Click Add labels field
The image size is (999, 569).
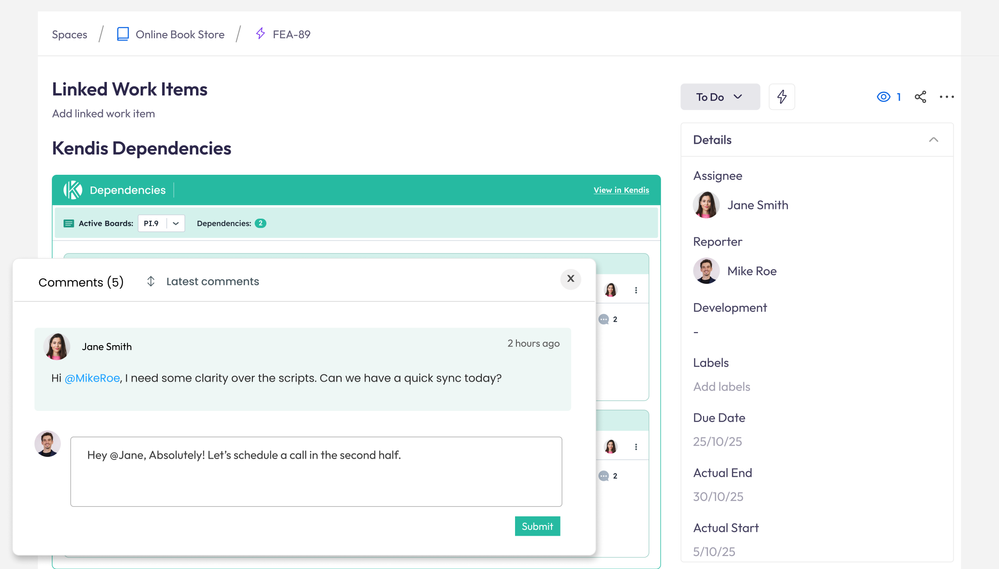click(x=722, y=387)
